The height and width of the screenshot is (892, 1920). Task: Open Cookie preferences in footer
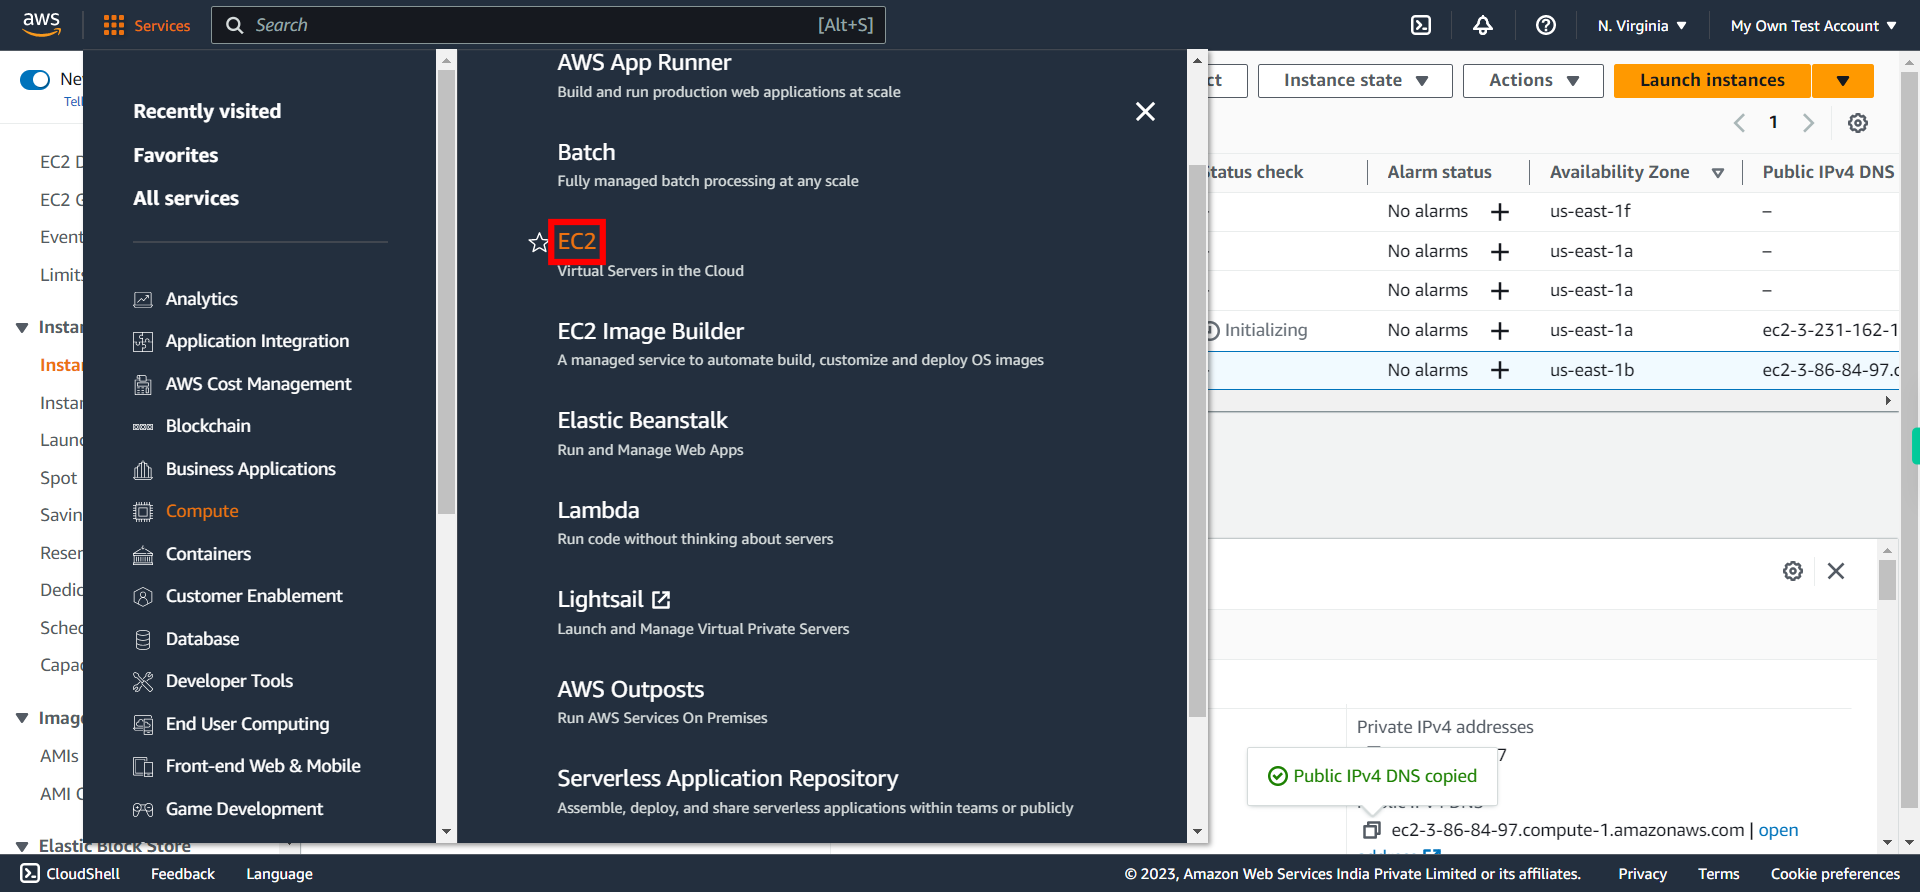pyautogui.click(x=1835, y=874)
